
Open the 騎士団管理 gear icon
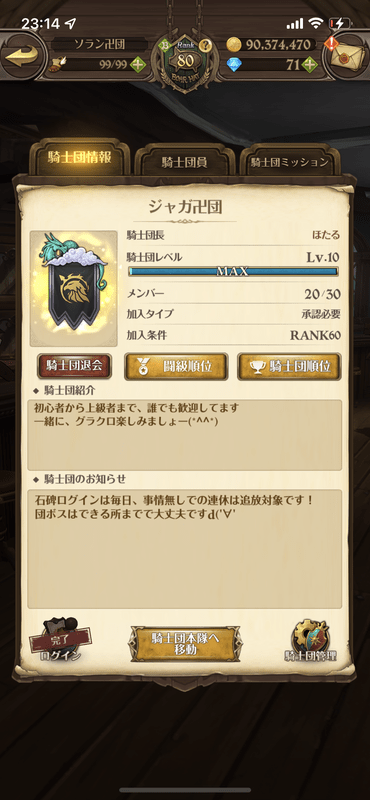point(310,639)
